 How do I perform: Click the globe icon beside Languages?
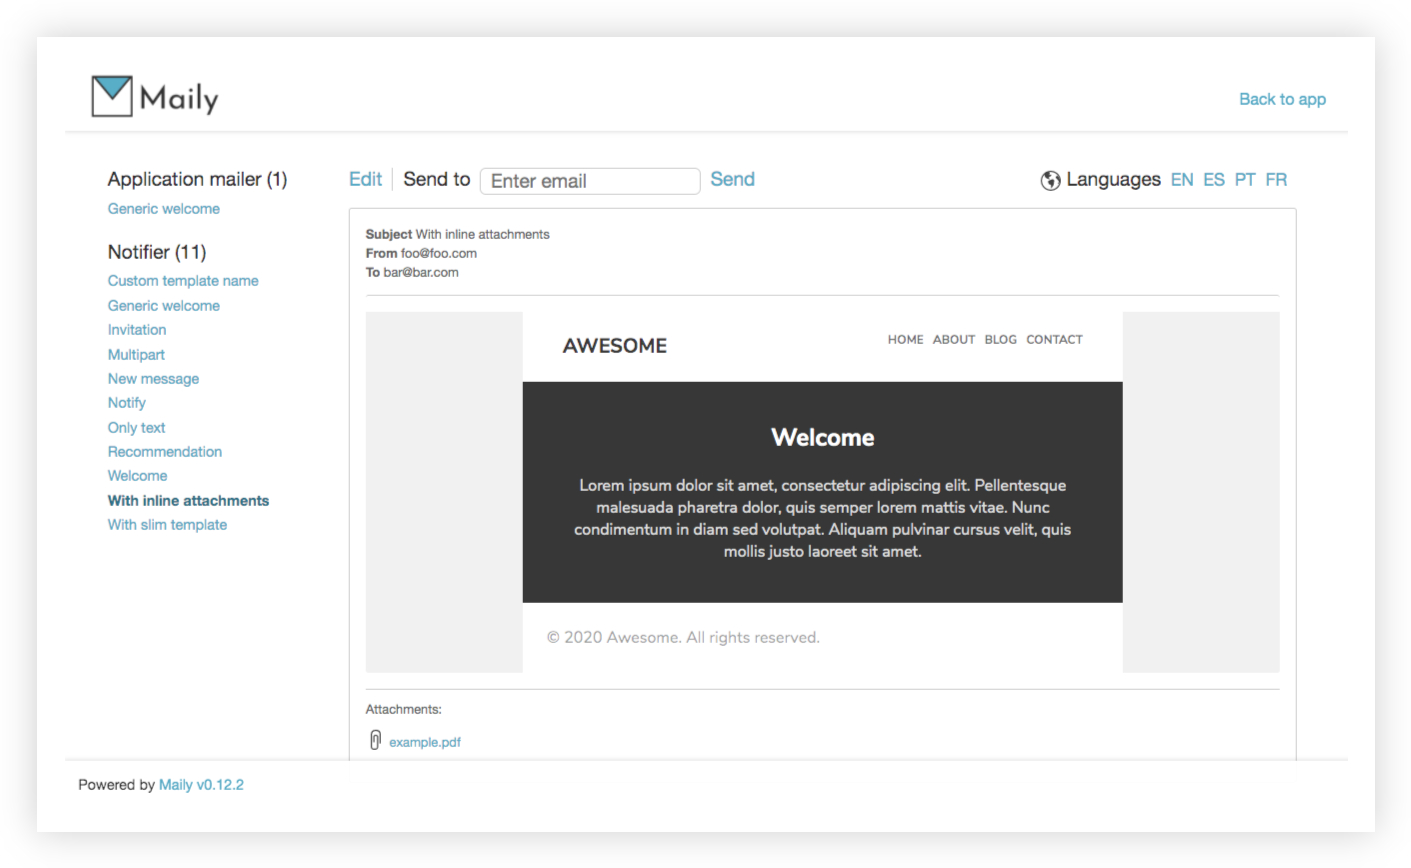pos(1050,180)
